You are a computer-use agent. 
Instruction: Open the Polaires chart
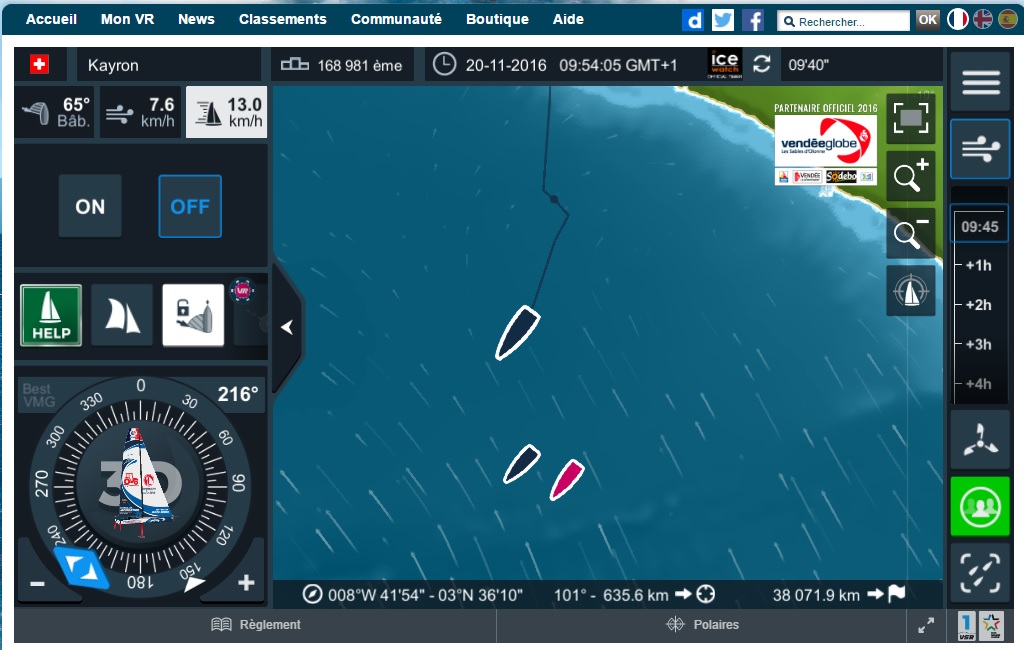point(702,625)
